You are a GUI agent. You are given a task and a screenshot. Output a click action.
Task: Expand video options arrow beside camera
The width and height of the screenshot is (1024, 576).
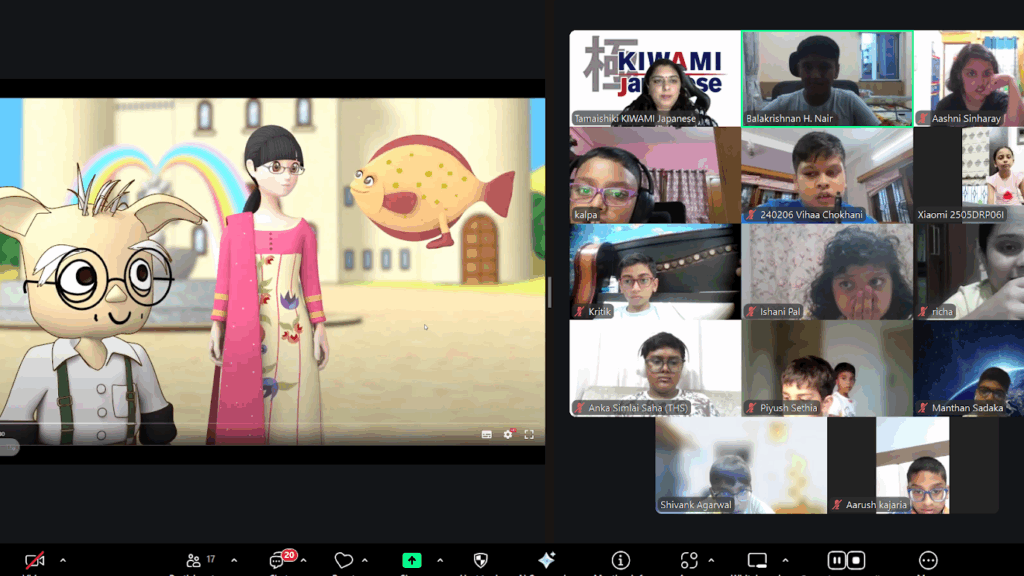pyautogui.click(x=62, y=560)
